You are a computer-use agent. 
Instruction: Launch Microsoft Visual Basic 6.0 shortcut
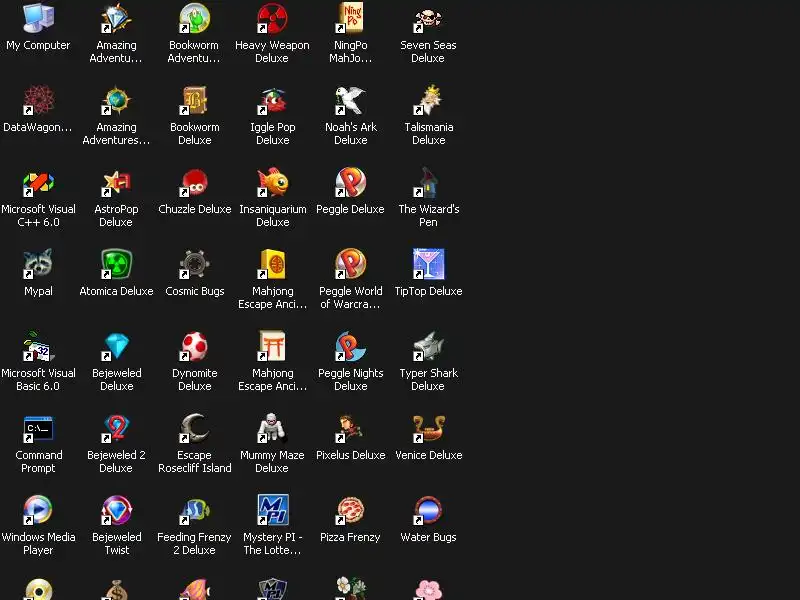pos(38,346)
